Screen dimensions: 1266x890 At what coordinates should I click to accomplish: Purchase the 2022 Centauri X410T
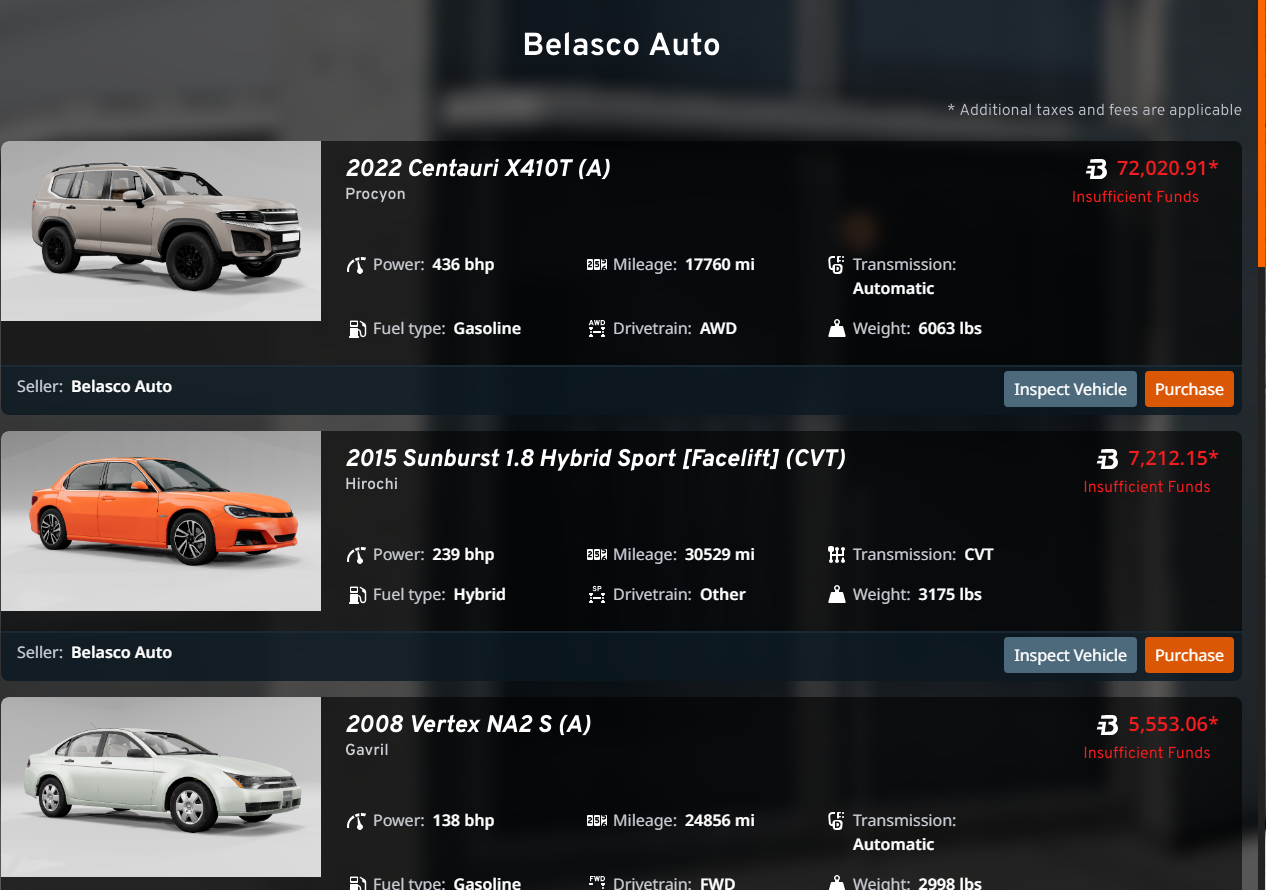1189,390
